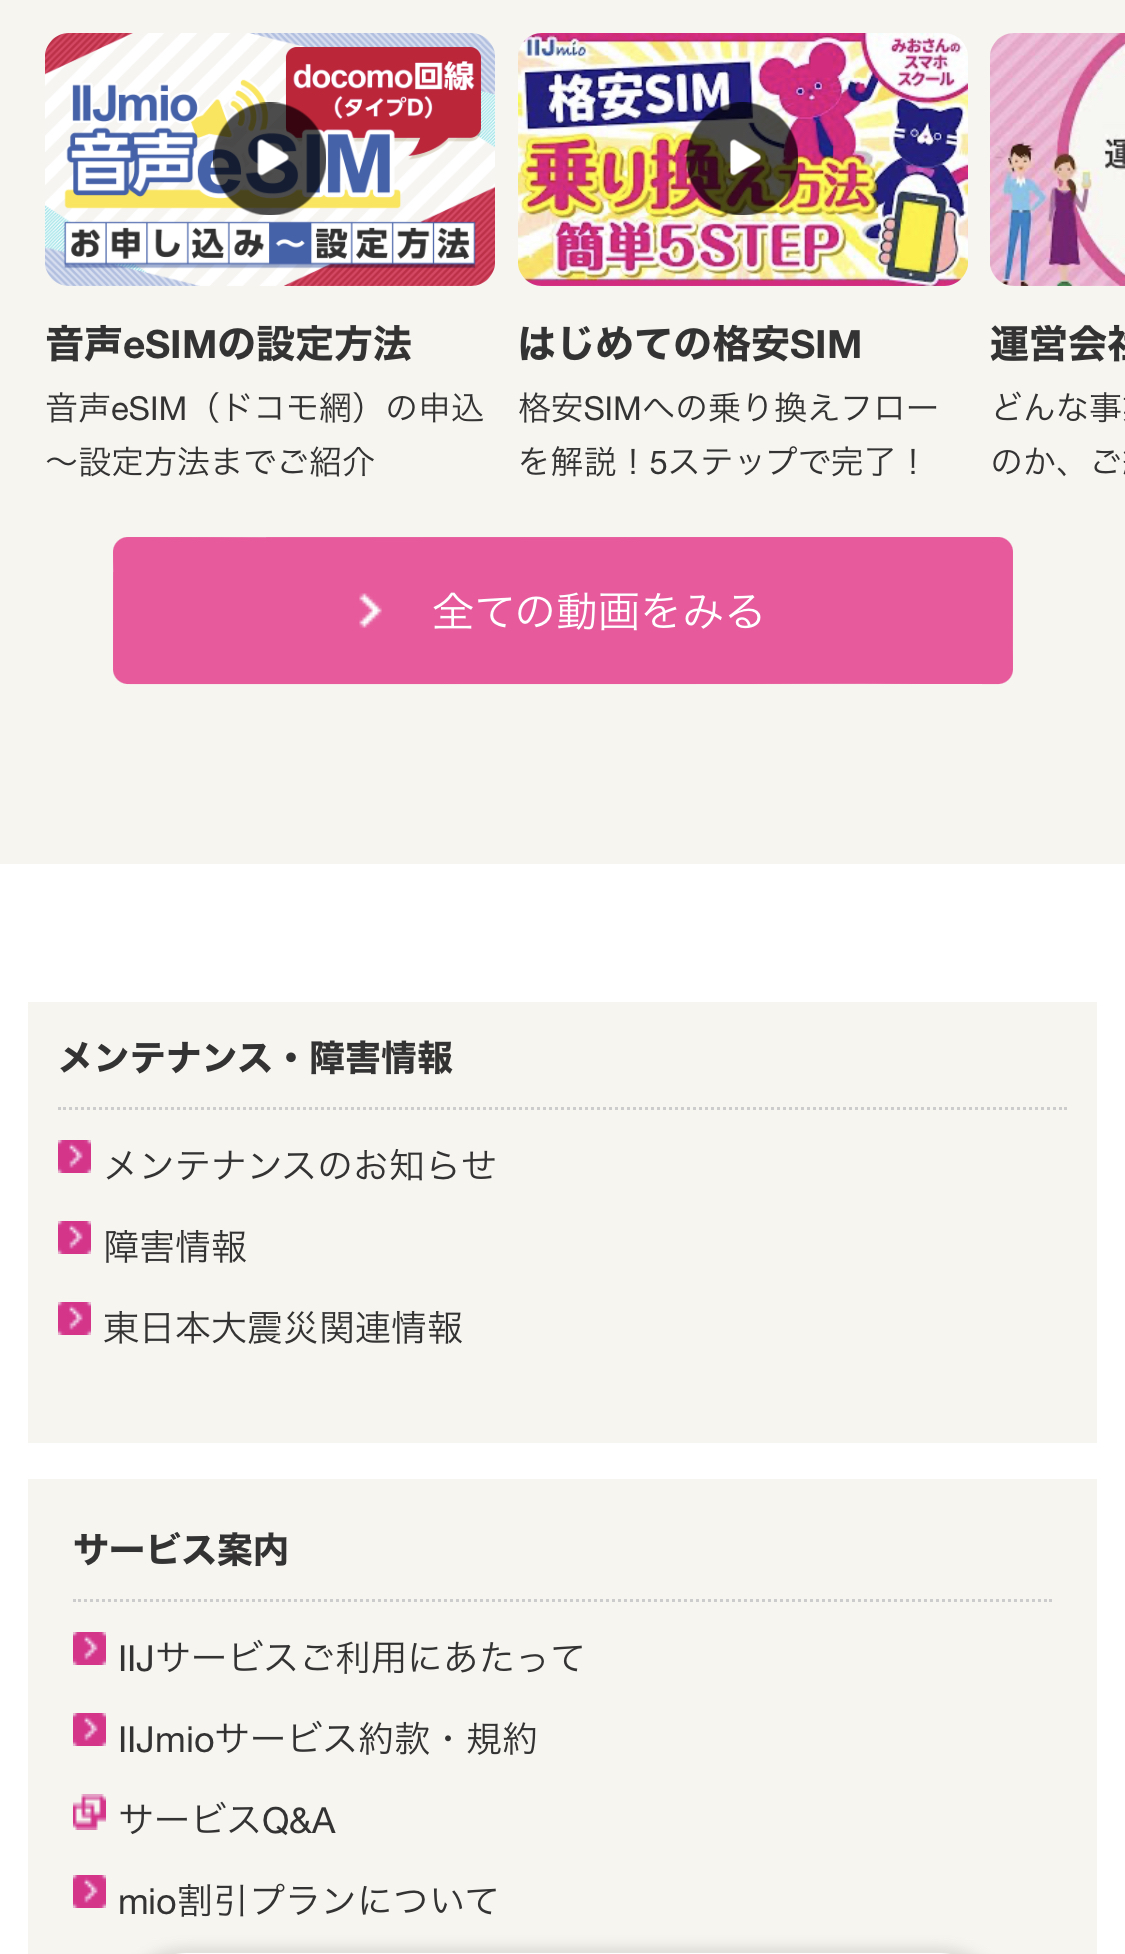Click arrow icon beside IIJmioサービス約款・規約
The height and width of the screenshot is (1954, 1125).
89,1730
